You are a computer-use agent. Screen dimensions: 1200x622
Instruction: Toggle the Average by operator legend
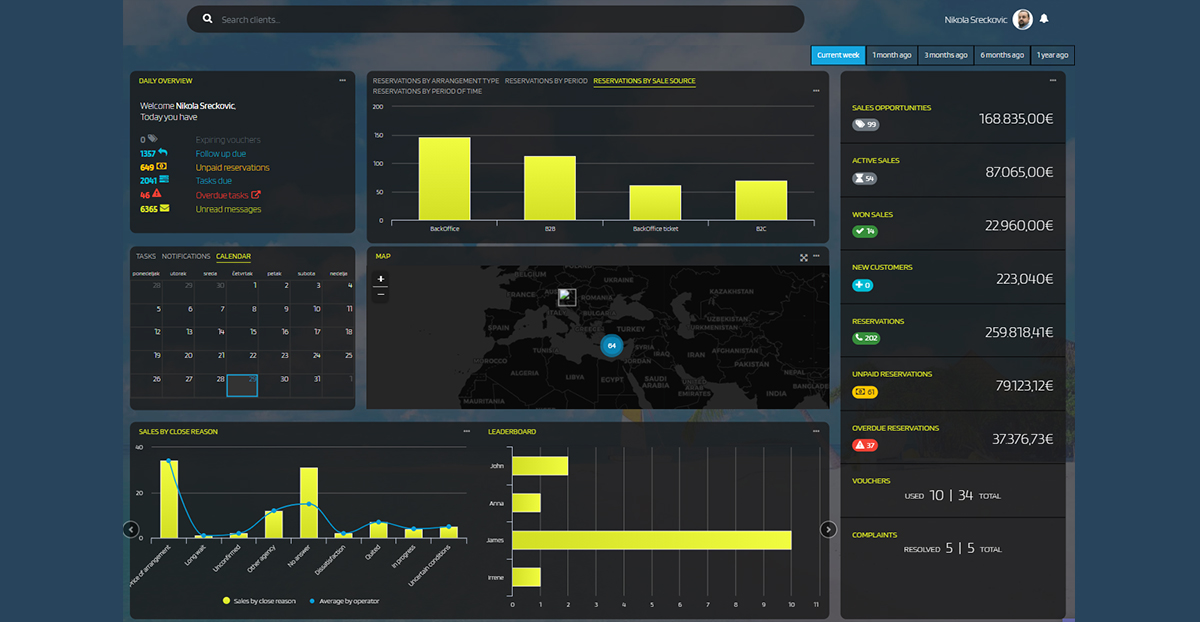point(345,600)
